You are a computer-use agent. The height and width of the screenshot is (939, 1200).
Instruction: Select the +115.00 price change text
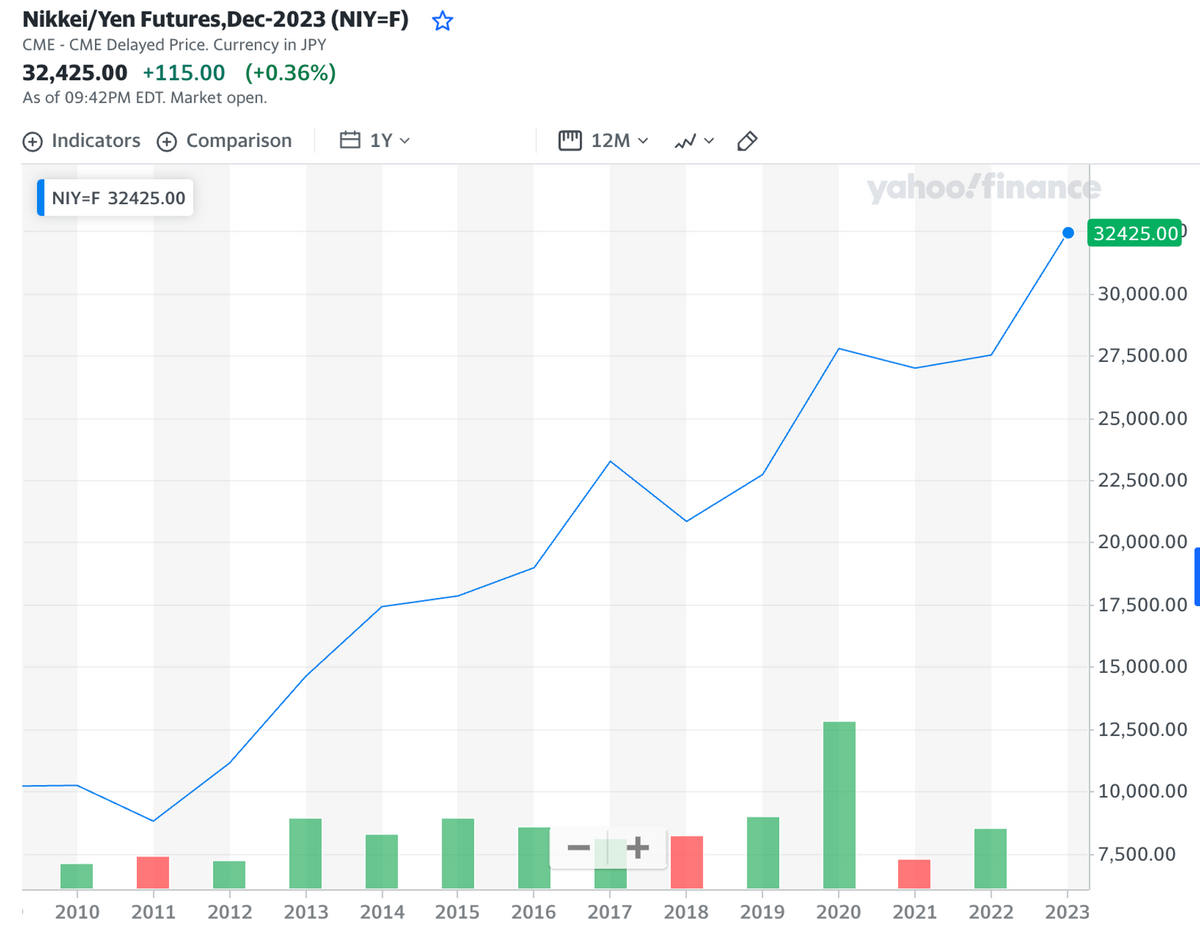coord(184,73)
